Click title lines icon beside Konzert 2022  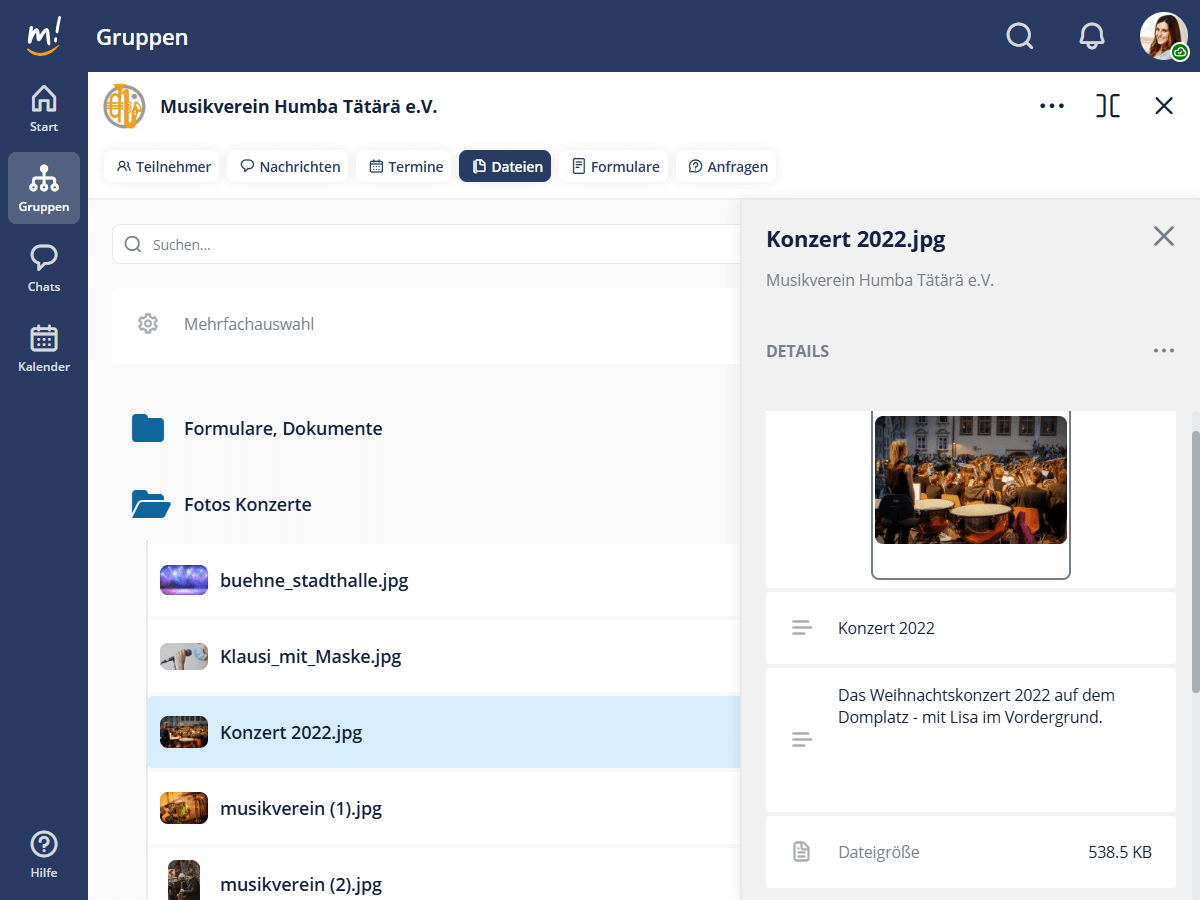pos(802,628)
